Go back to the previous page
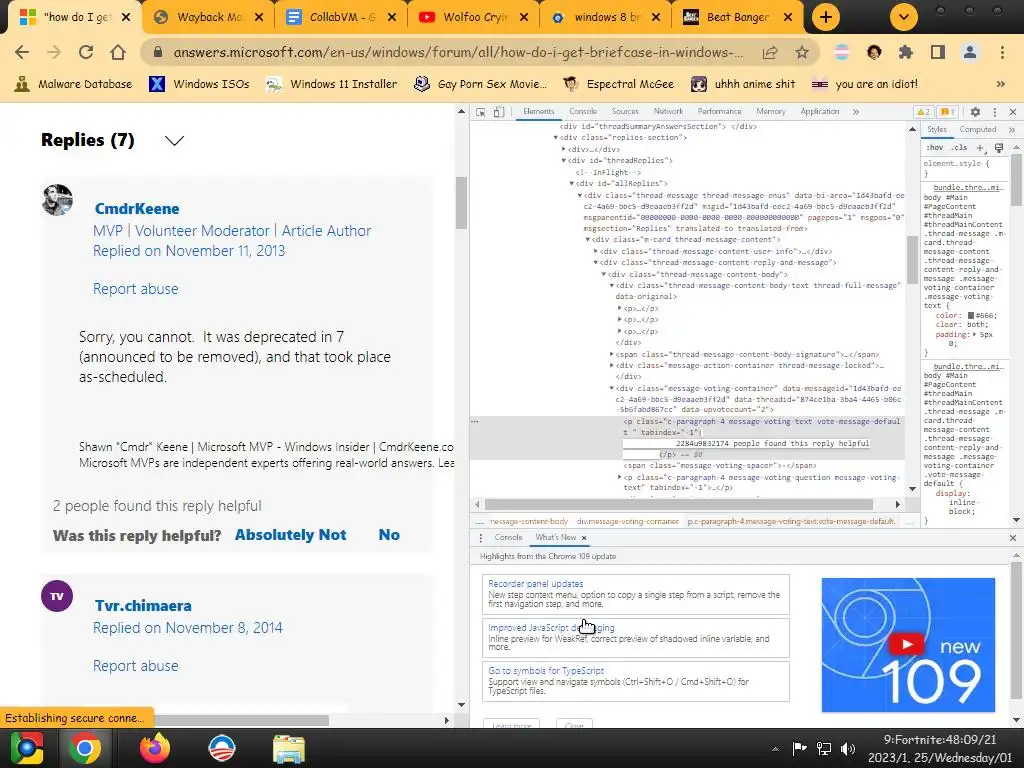 pyautogui.click(x=22, y=52)
